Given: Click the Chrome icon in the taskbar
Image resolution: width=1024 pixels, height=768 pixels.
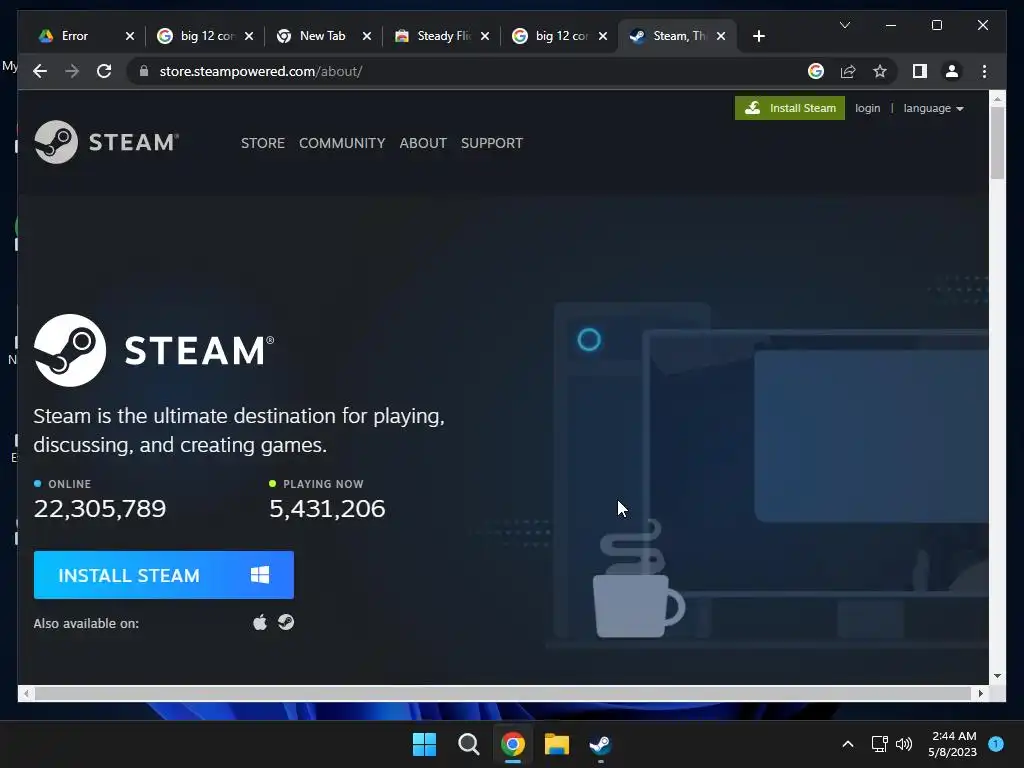Looking at the screenshot, I should [513, 744].
